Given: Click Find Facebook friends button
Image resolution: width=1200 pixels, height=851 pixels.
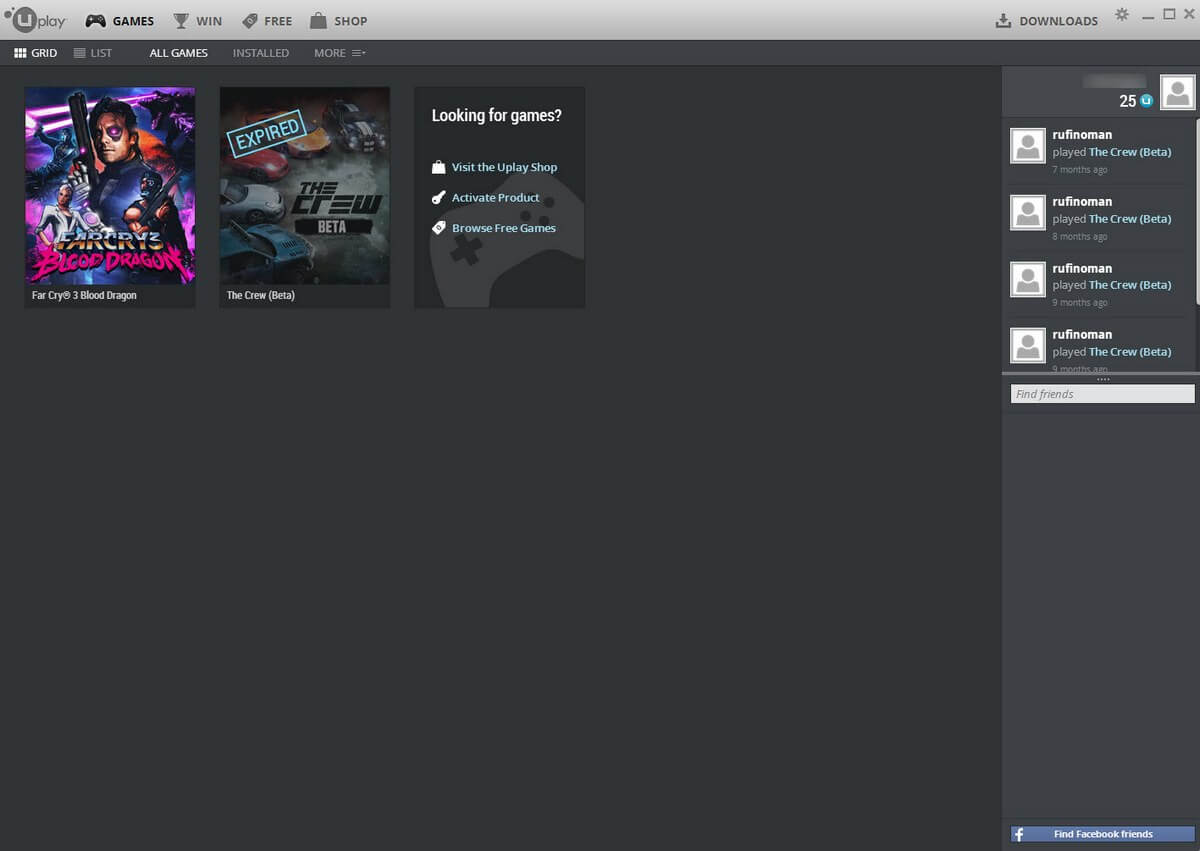Looking at the screenshot, I should 1102,834.
